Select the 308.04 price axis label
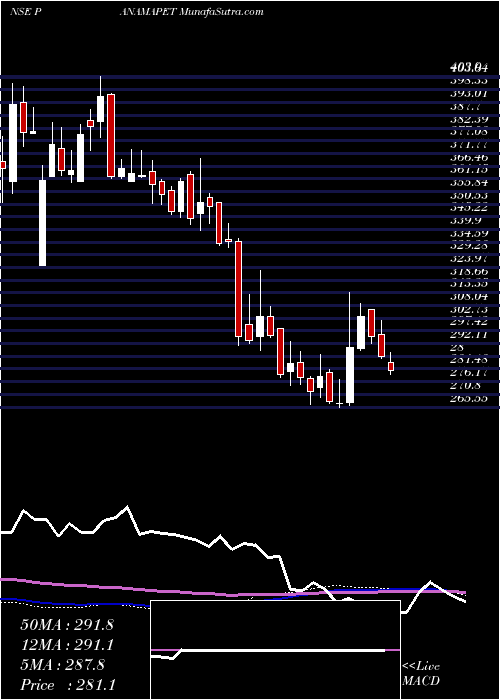The width and height of the screenshot is (500, 700). click(x=469, y=296)
